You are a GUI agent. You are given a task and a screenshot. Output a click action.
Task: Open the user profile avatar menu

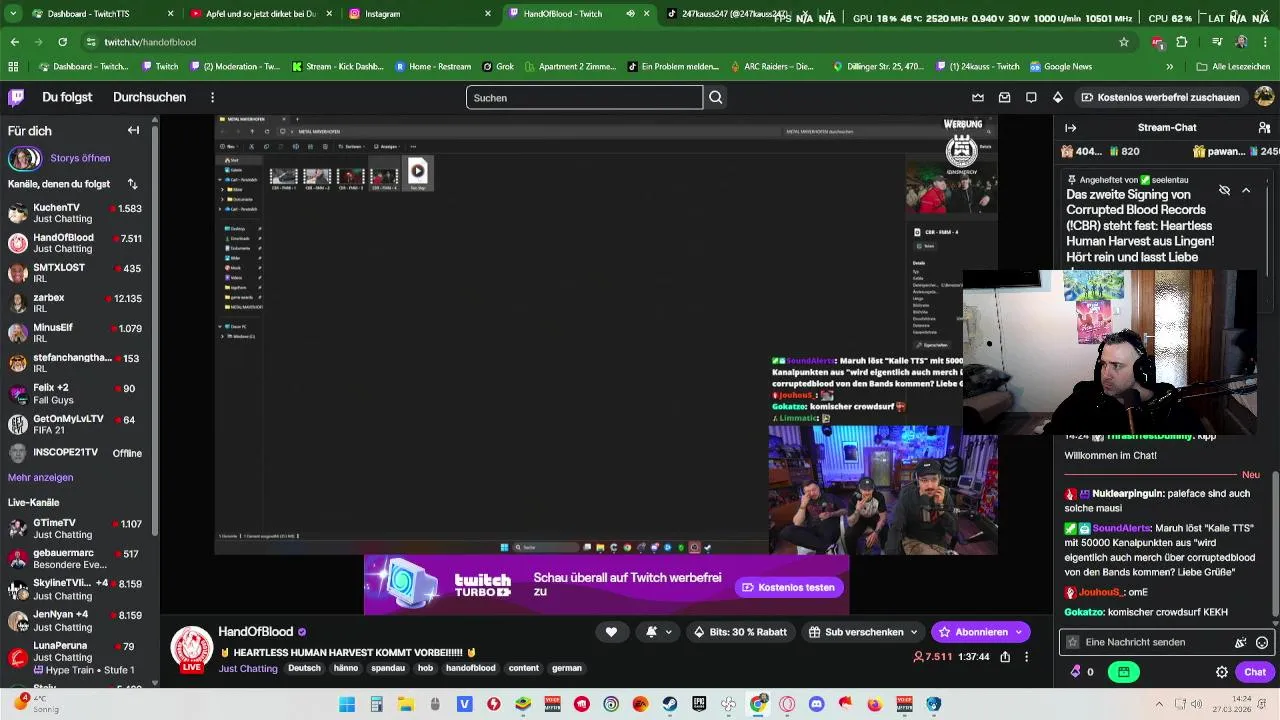pos(1264,97)
